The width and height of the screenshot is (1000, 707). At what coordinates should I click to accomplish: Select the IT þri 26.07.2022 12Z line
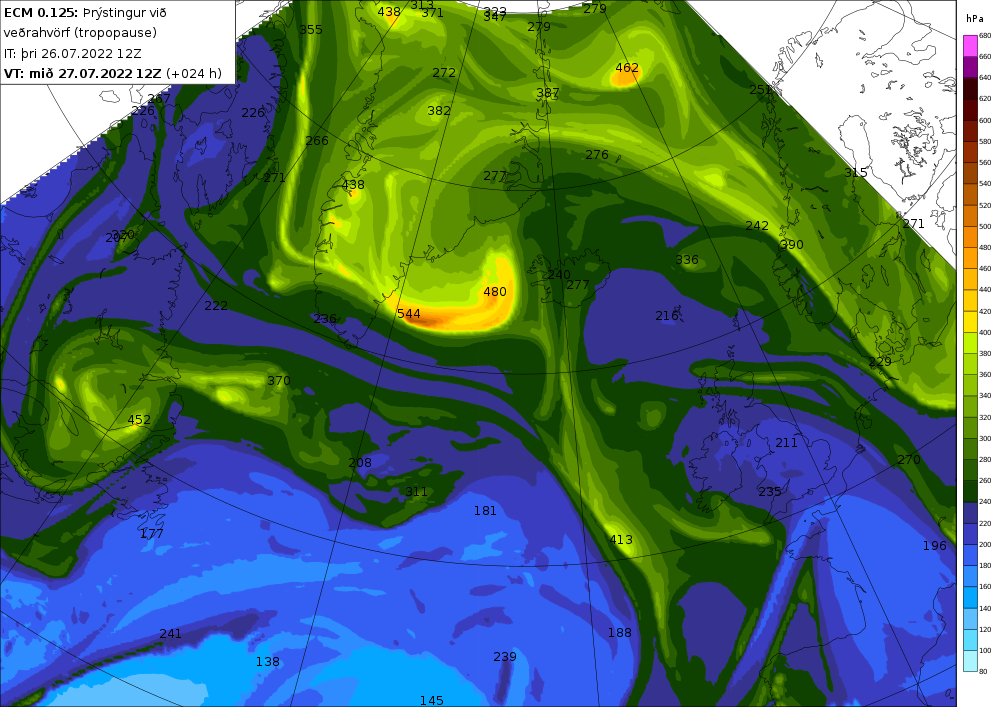click(x=73, y=54)
